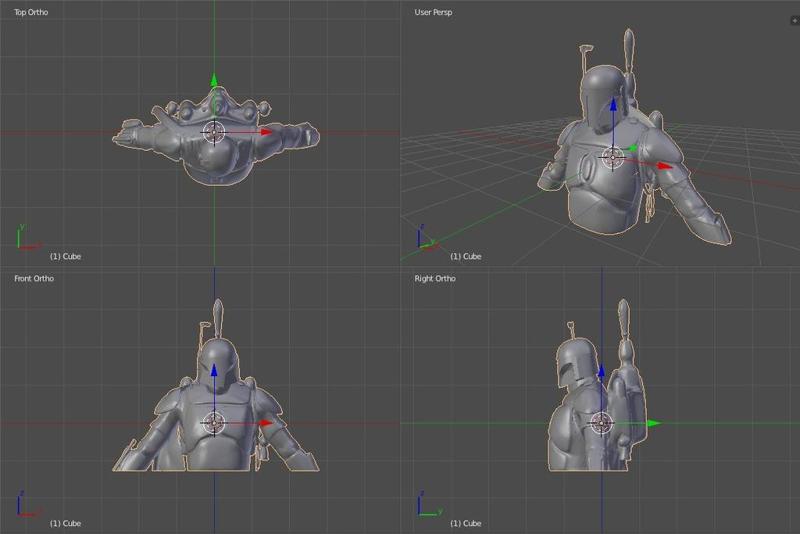Click the '(1) Cube' label in User Persp view

click(x=466, y=256)
